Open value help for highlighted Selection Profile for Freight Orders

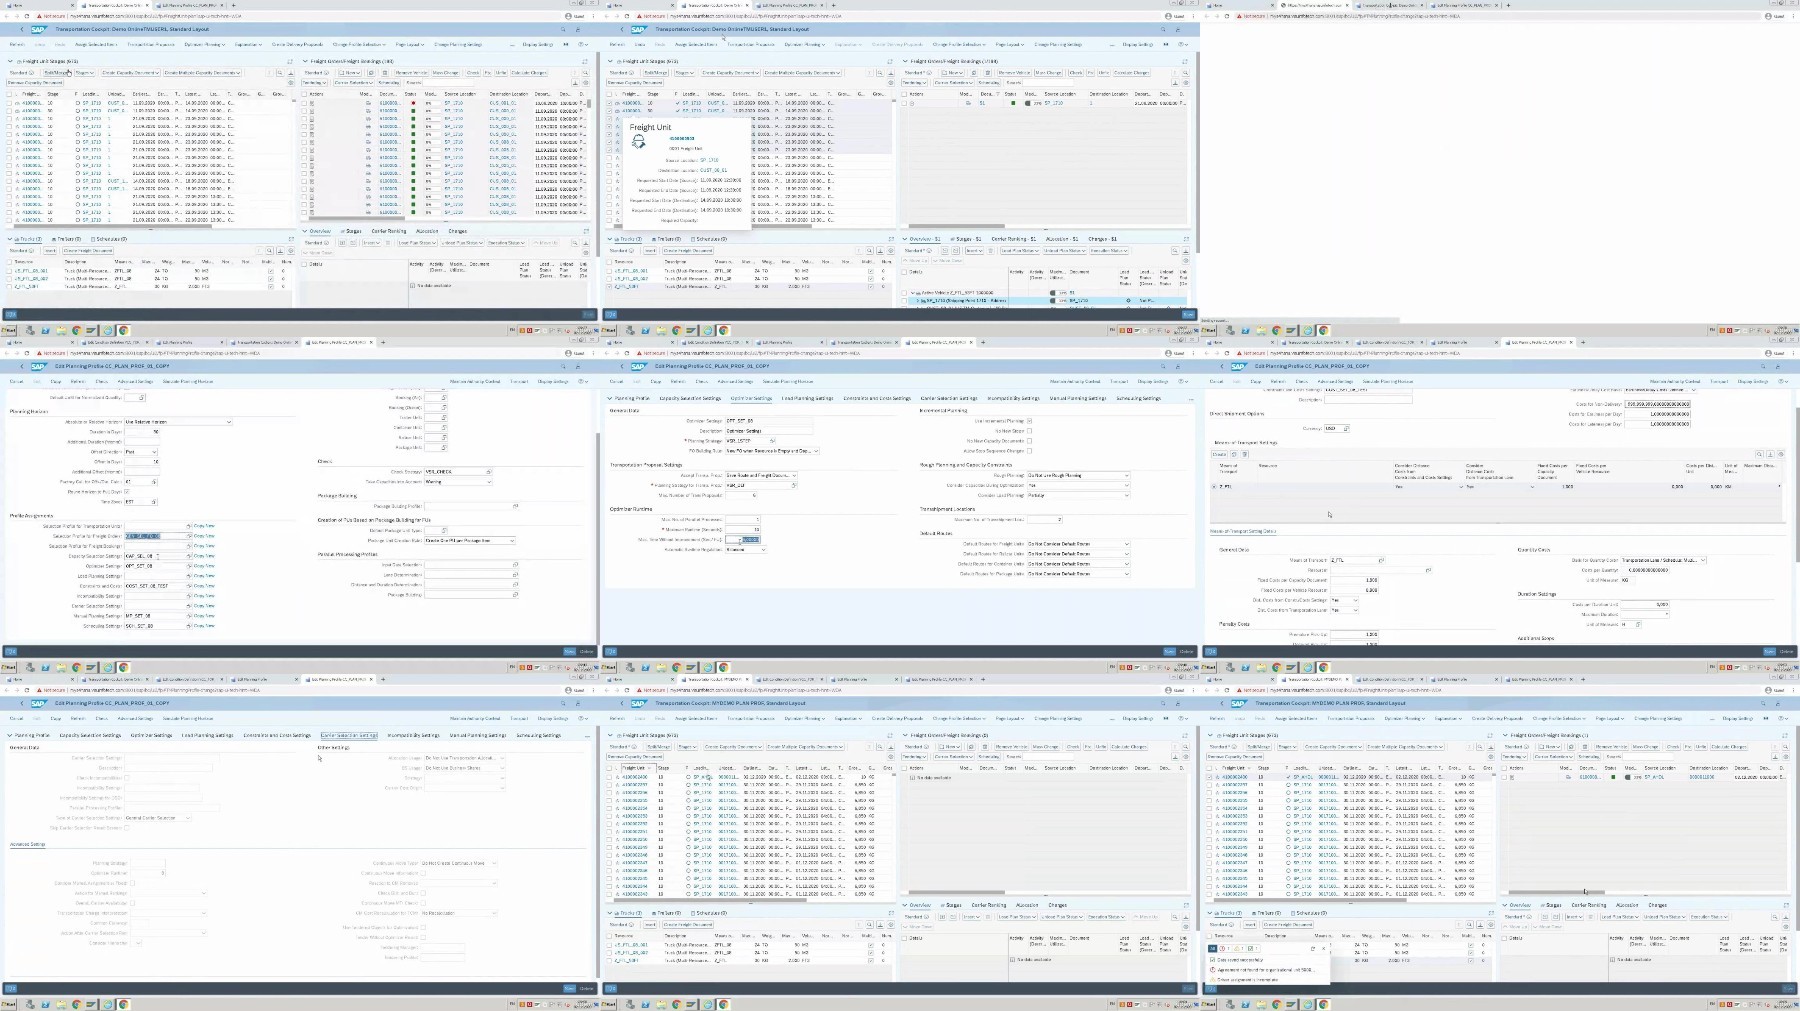(188, 536)
